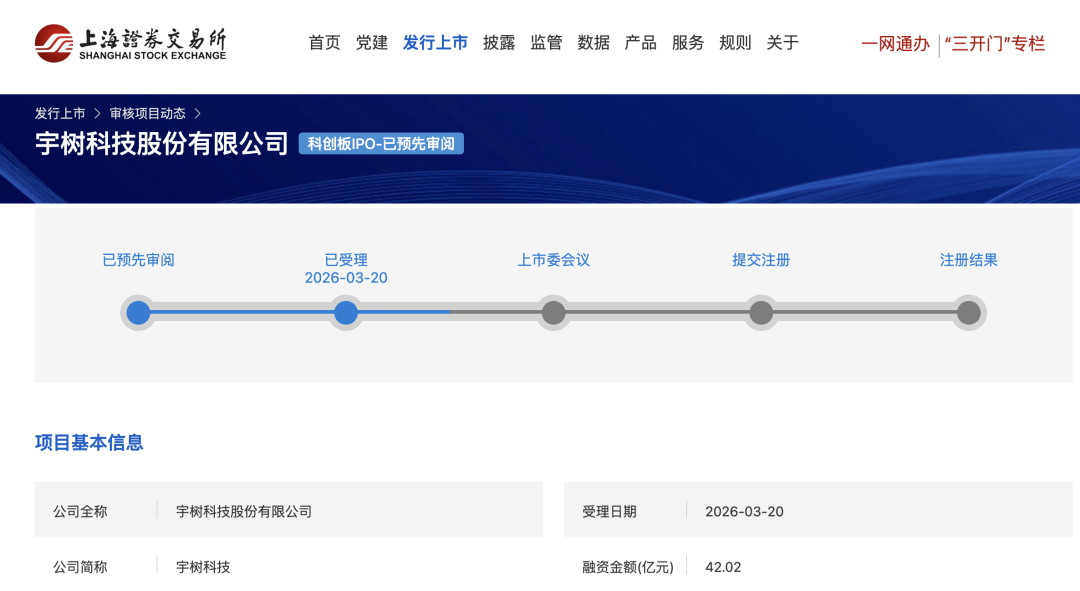Click the Shanghai Stock Exchange logo
The image size is (1080, 591).
(x=130, y=43)
